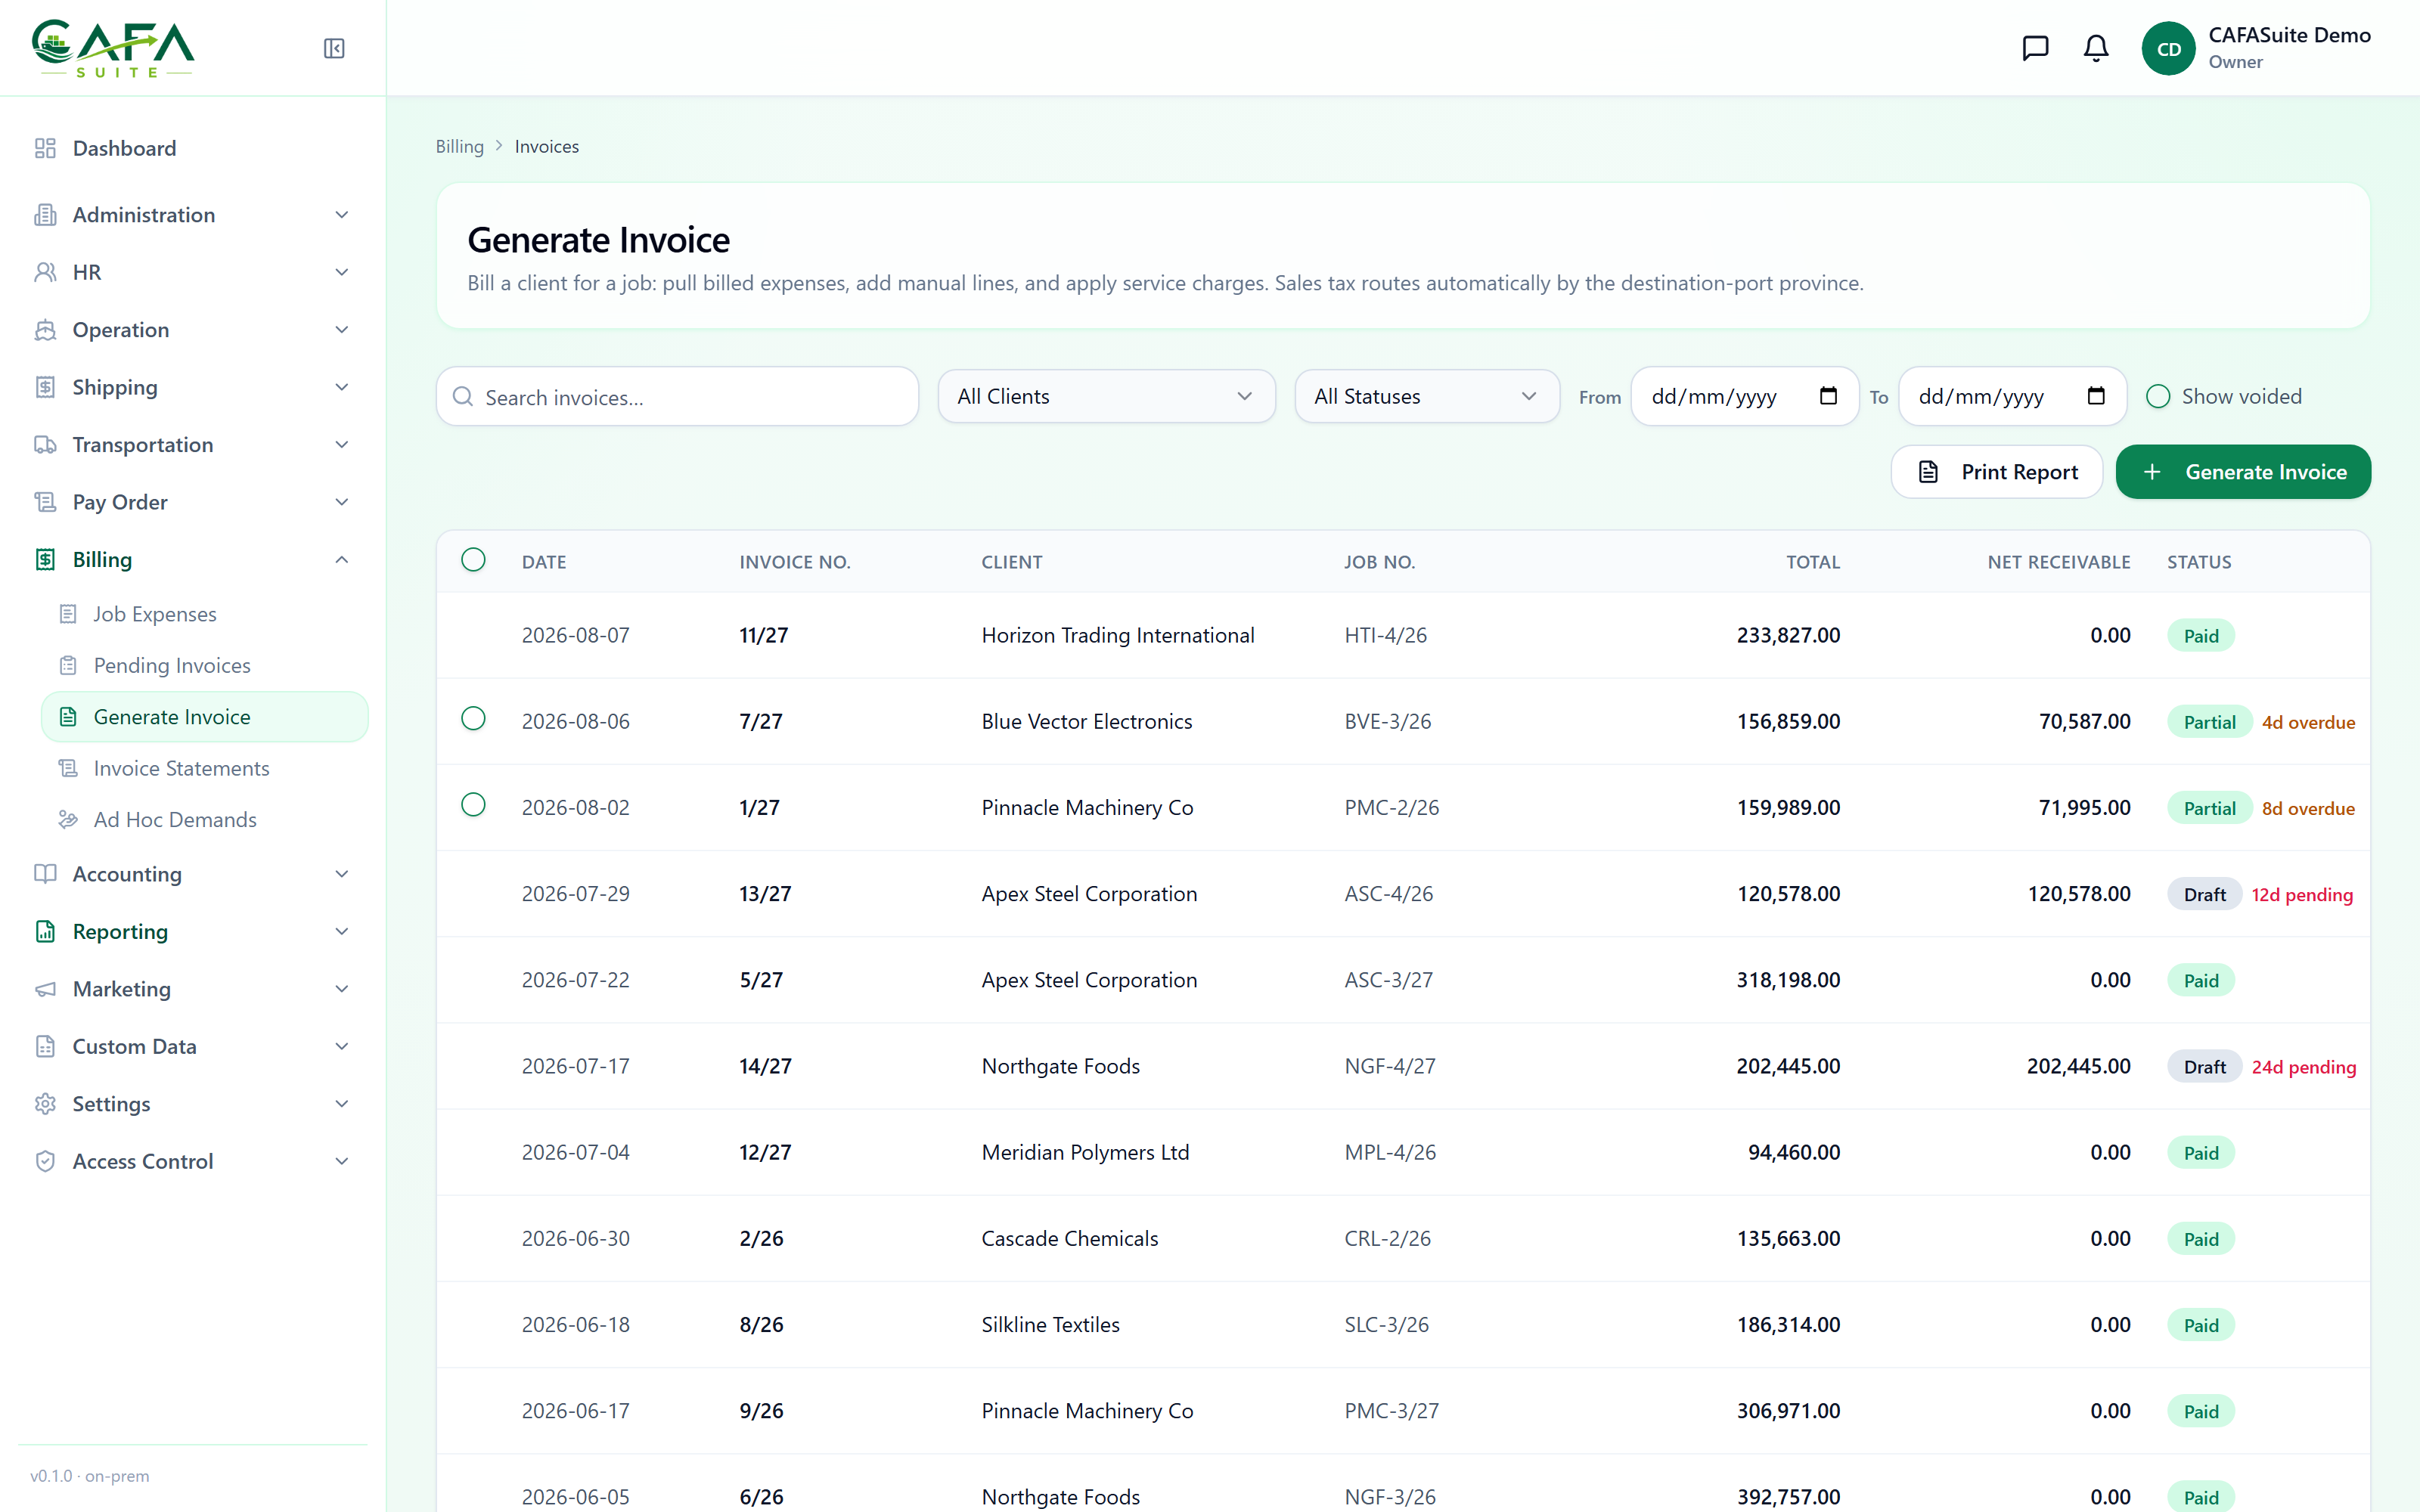Click the Shipping document icon
2420x1512 pixels.
click(x=45, y=387)
